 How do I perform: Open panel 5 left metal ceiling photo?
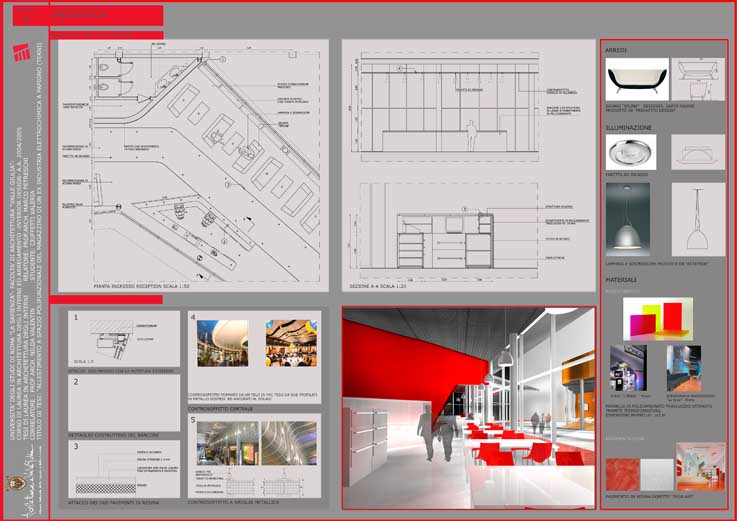pyautogui.click(x=227, y=443)
